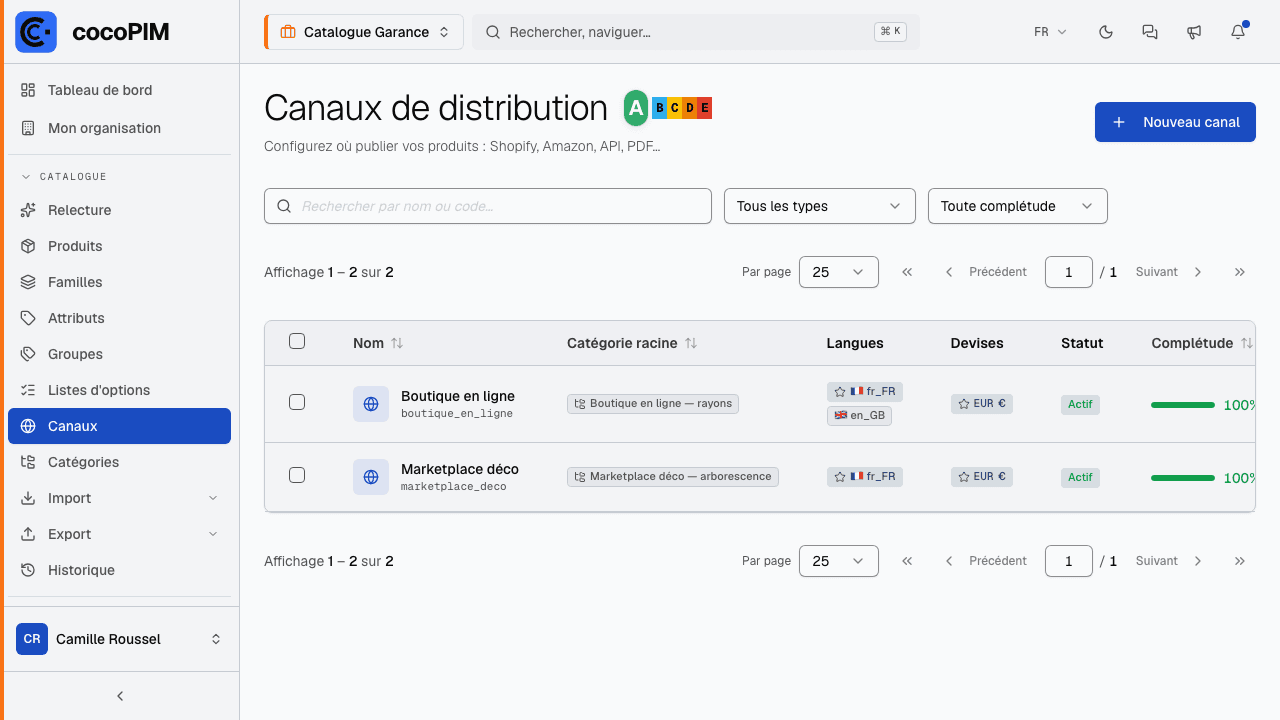This screenshot has width=1280, height=720.
Task: Open the Camille Roussel user menu
Action: pyautogui.click(x=120, y=639)
